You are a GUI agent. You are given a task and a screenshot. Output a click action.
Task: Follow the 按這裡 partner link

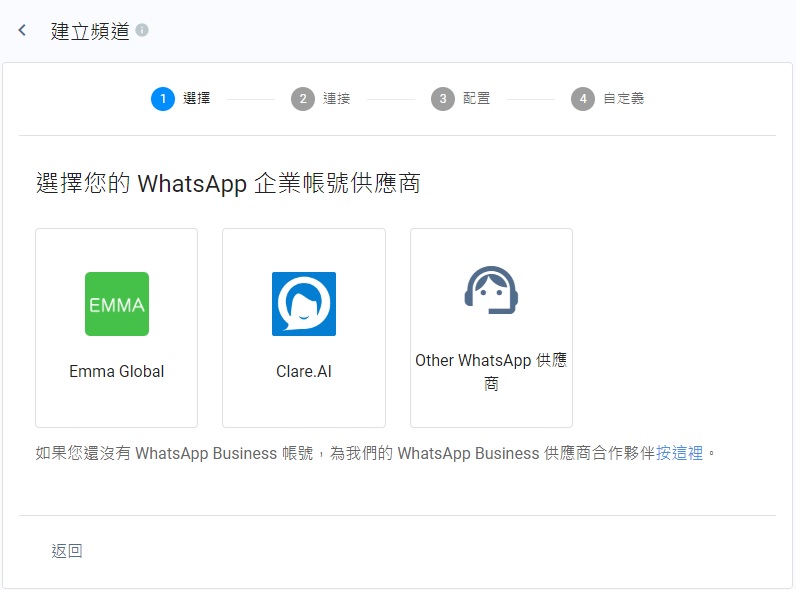679,453
